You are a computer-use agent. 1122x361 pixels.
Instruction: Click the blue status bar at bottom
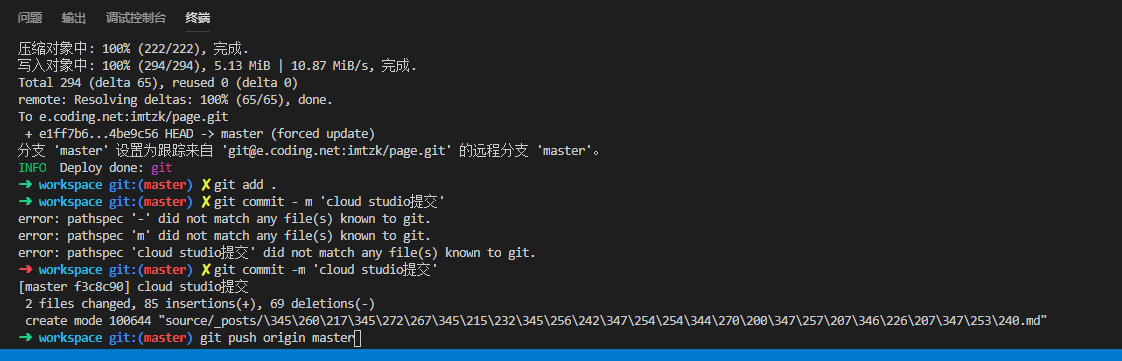tap(561, 355)
